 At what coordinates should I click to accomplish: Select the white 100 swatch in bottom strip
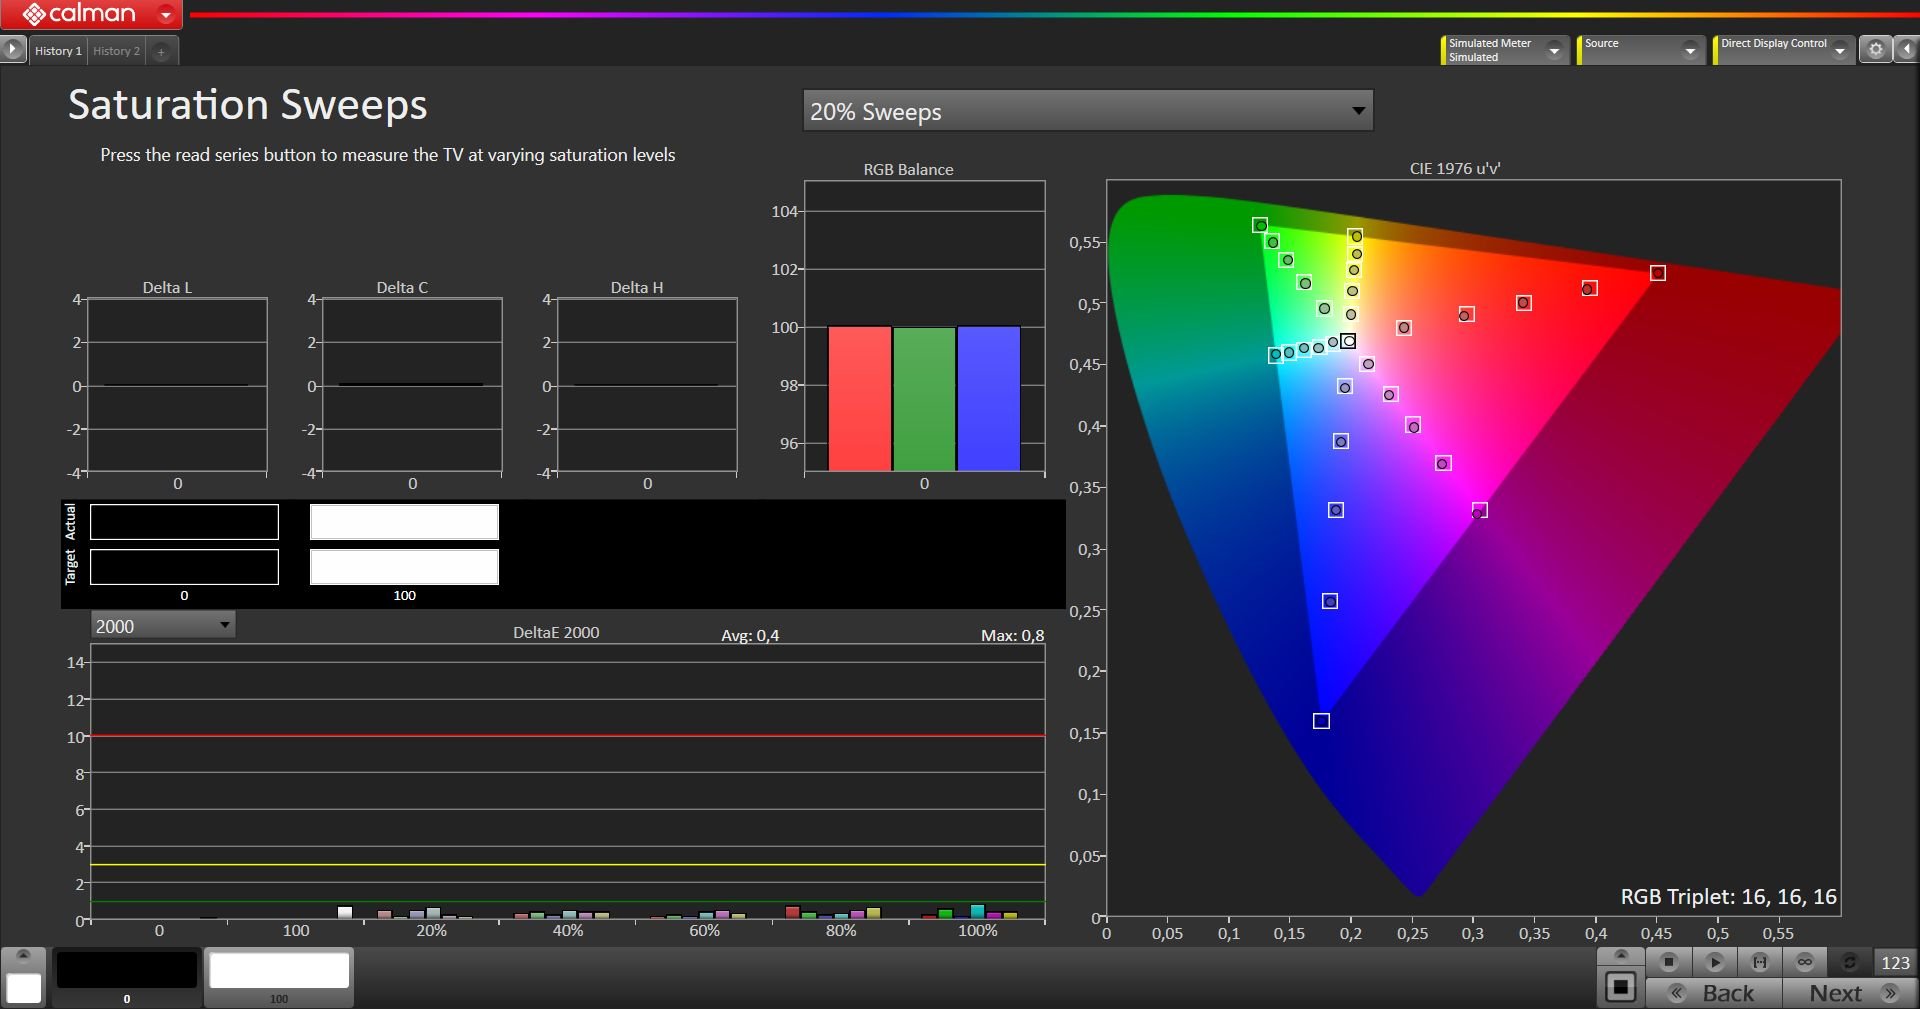pyautogui.click(x=279, y=972)
